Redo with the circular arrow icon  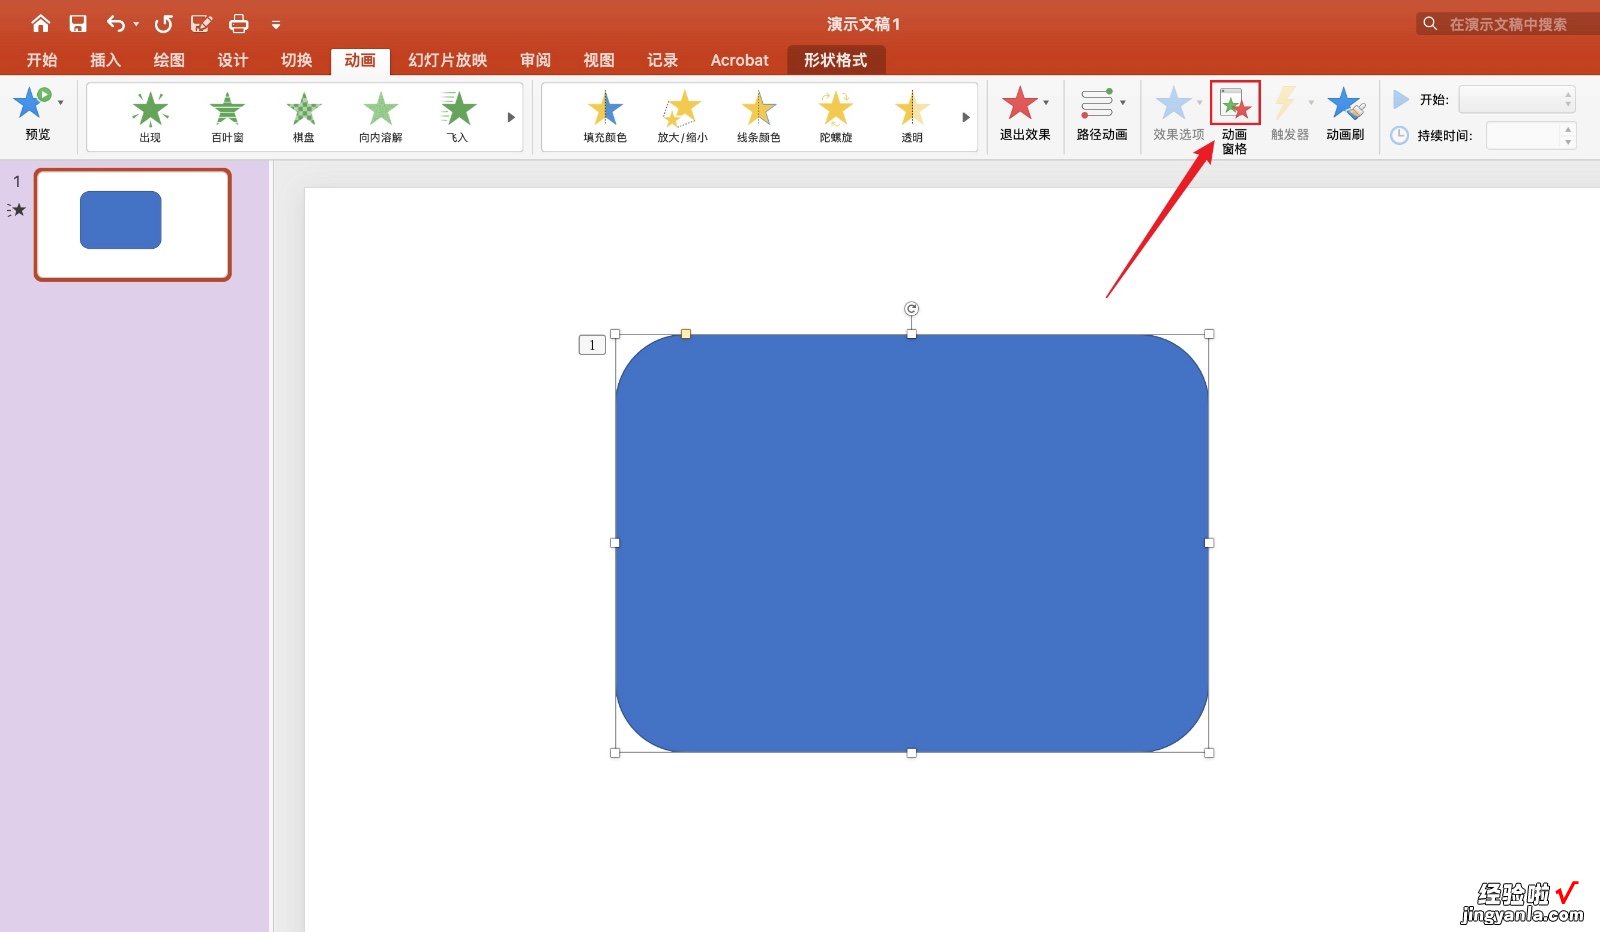click(x=164, y=23)
